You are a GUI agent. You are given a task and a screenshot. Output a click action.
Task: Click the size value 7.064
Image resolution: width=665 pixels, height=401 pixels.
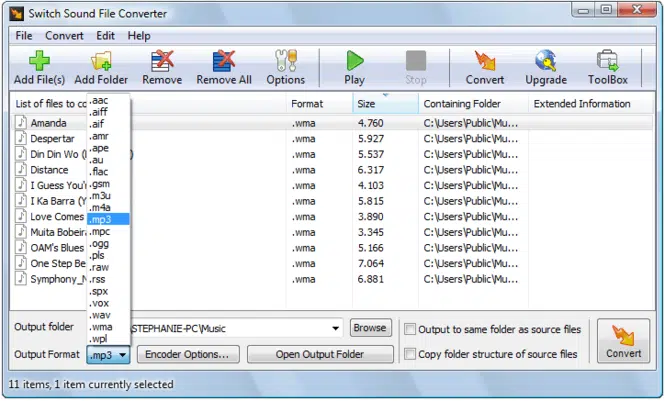(x=371, y=263)
